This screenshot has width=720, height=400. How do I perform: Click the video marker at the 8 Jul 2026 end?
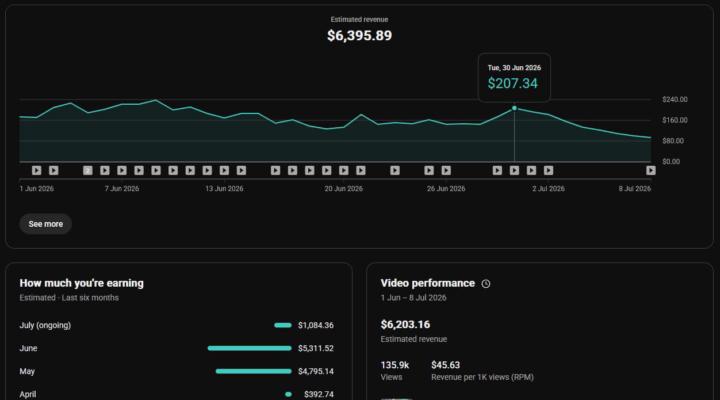pyautogui.click(x=651, y=170)
